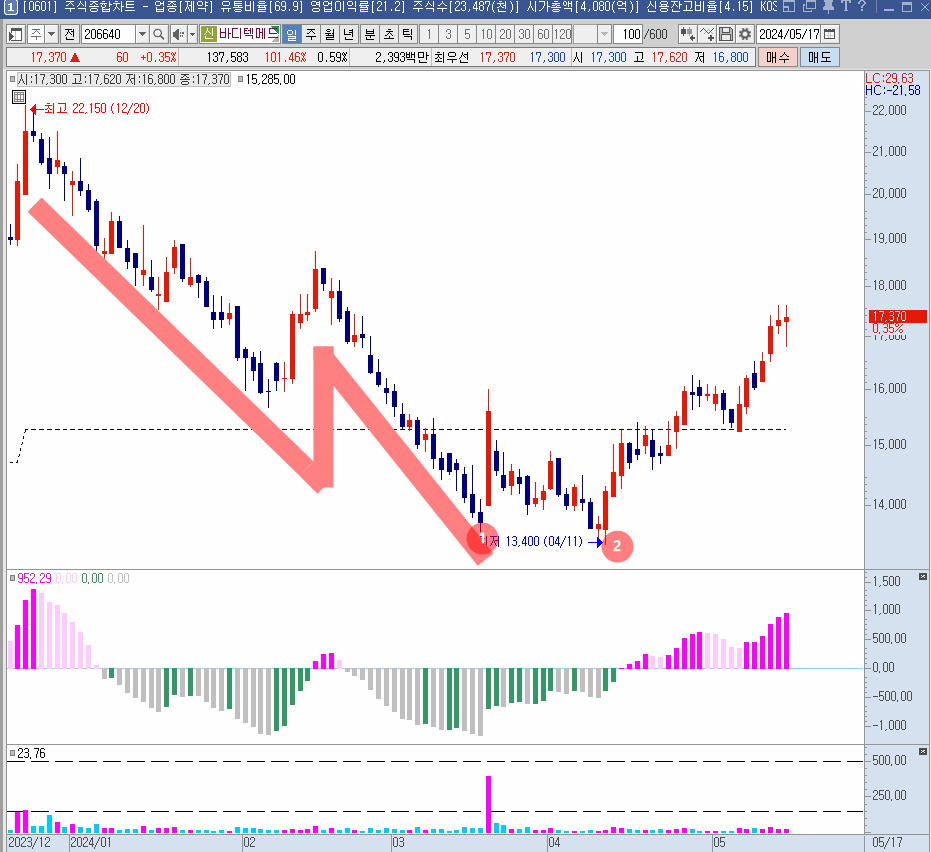Click the low price 16,800 value

point(730,58)
